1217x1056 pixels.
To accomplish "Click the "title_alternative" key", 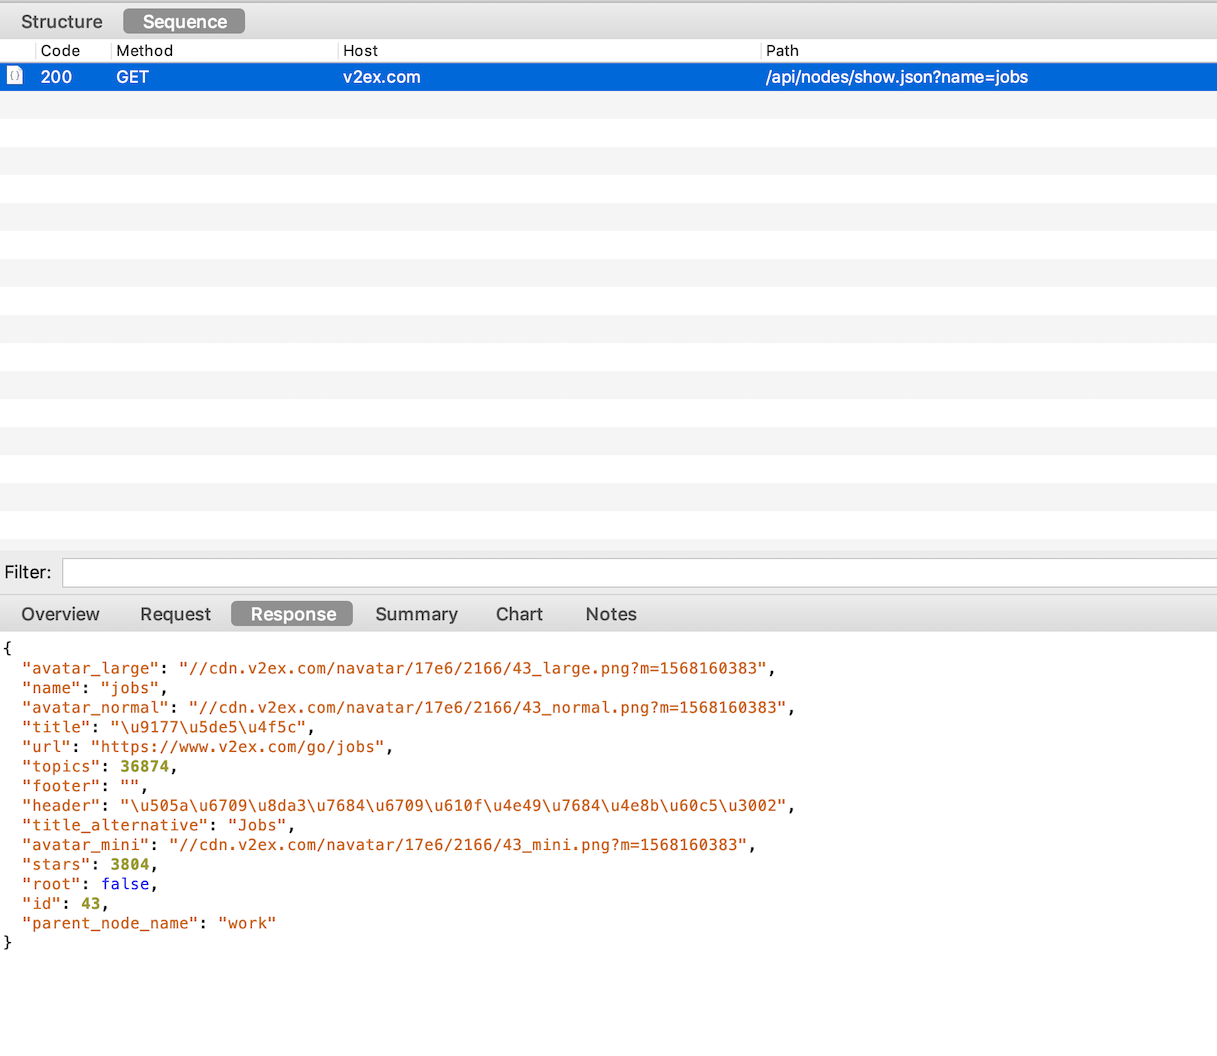I will 116,825.
